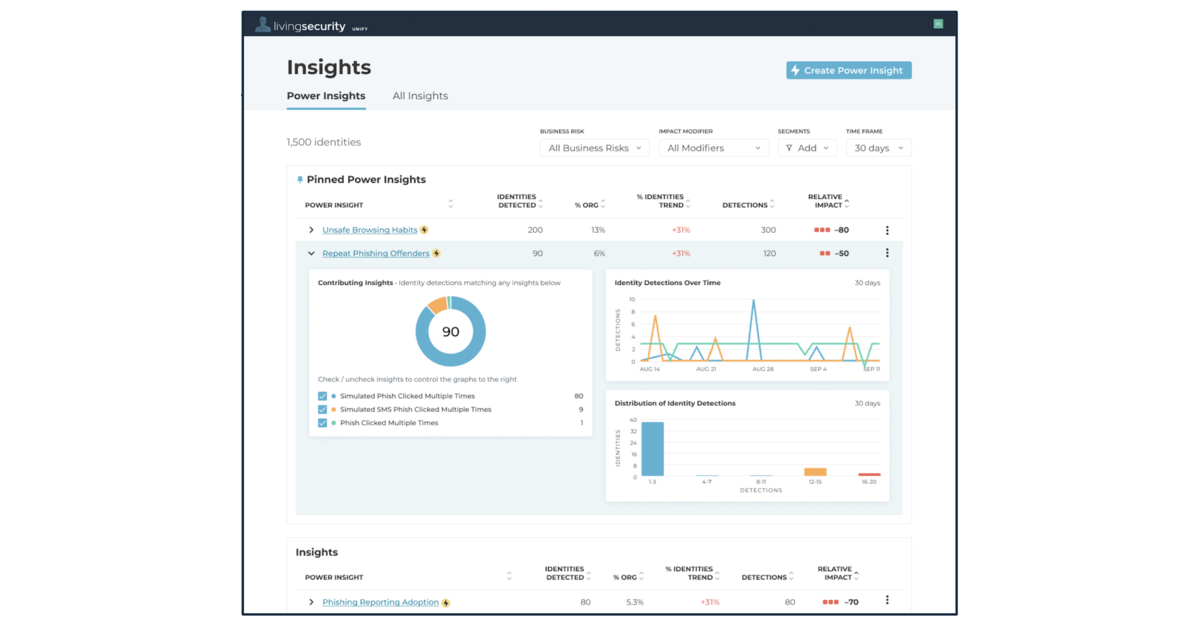Switch to the All Insights tab

[x=420, y=96]
